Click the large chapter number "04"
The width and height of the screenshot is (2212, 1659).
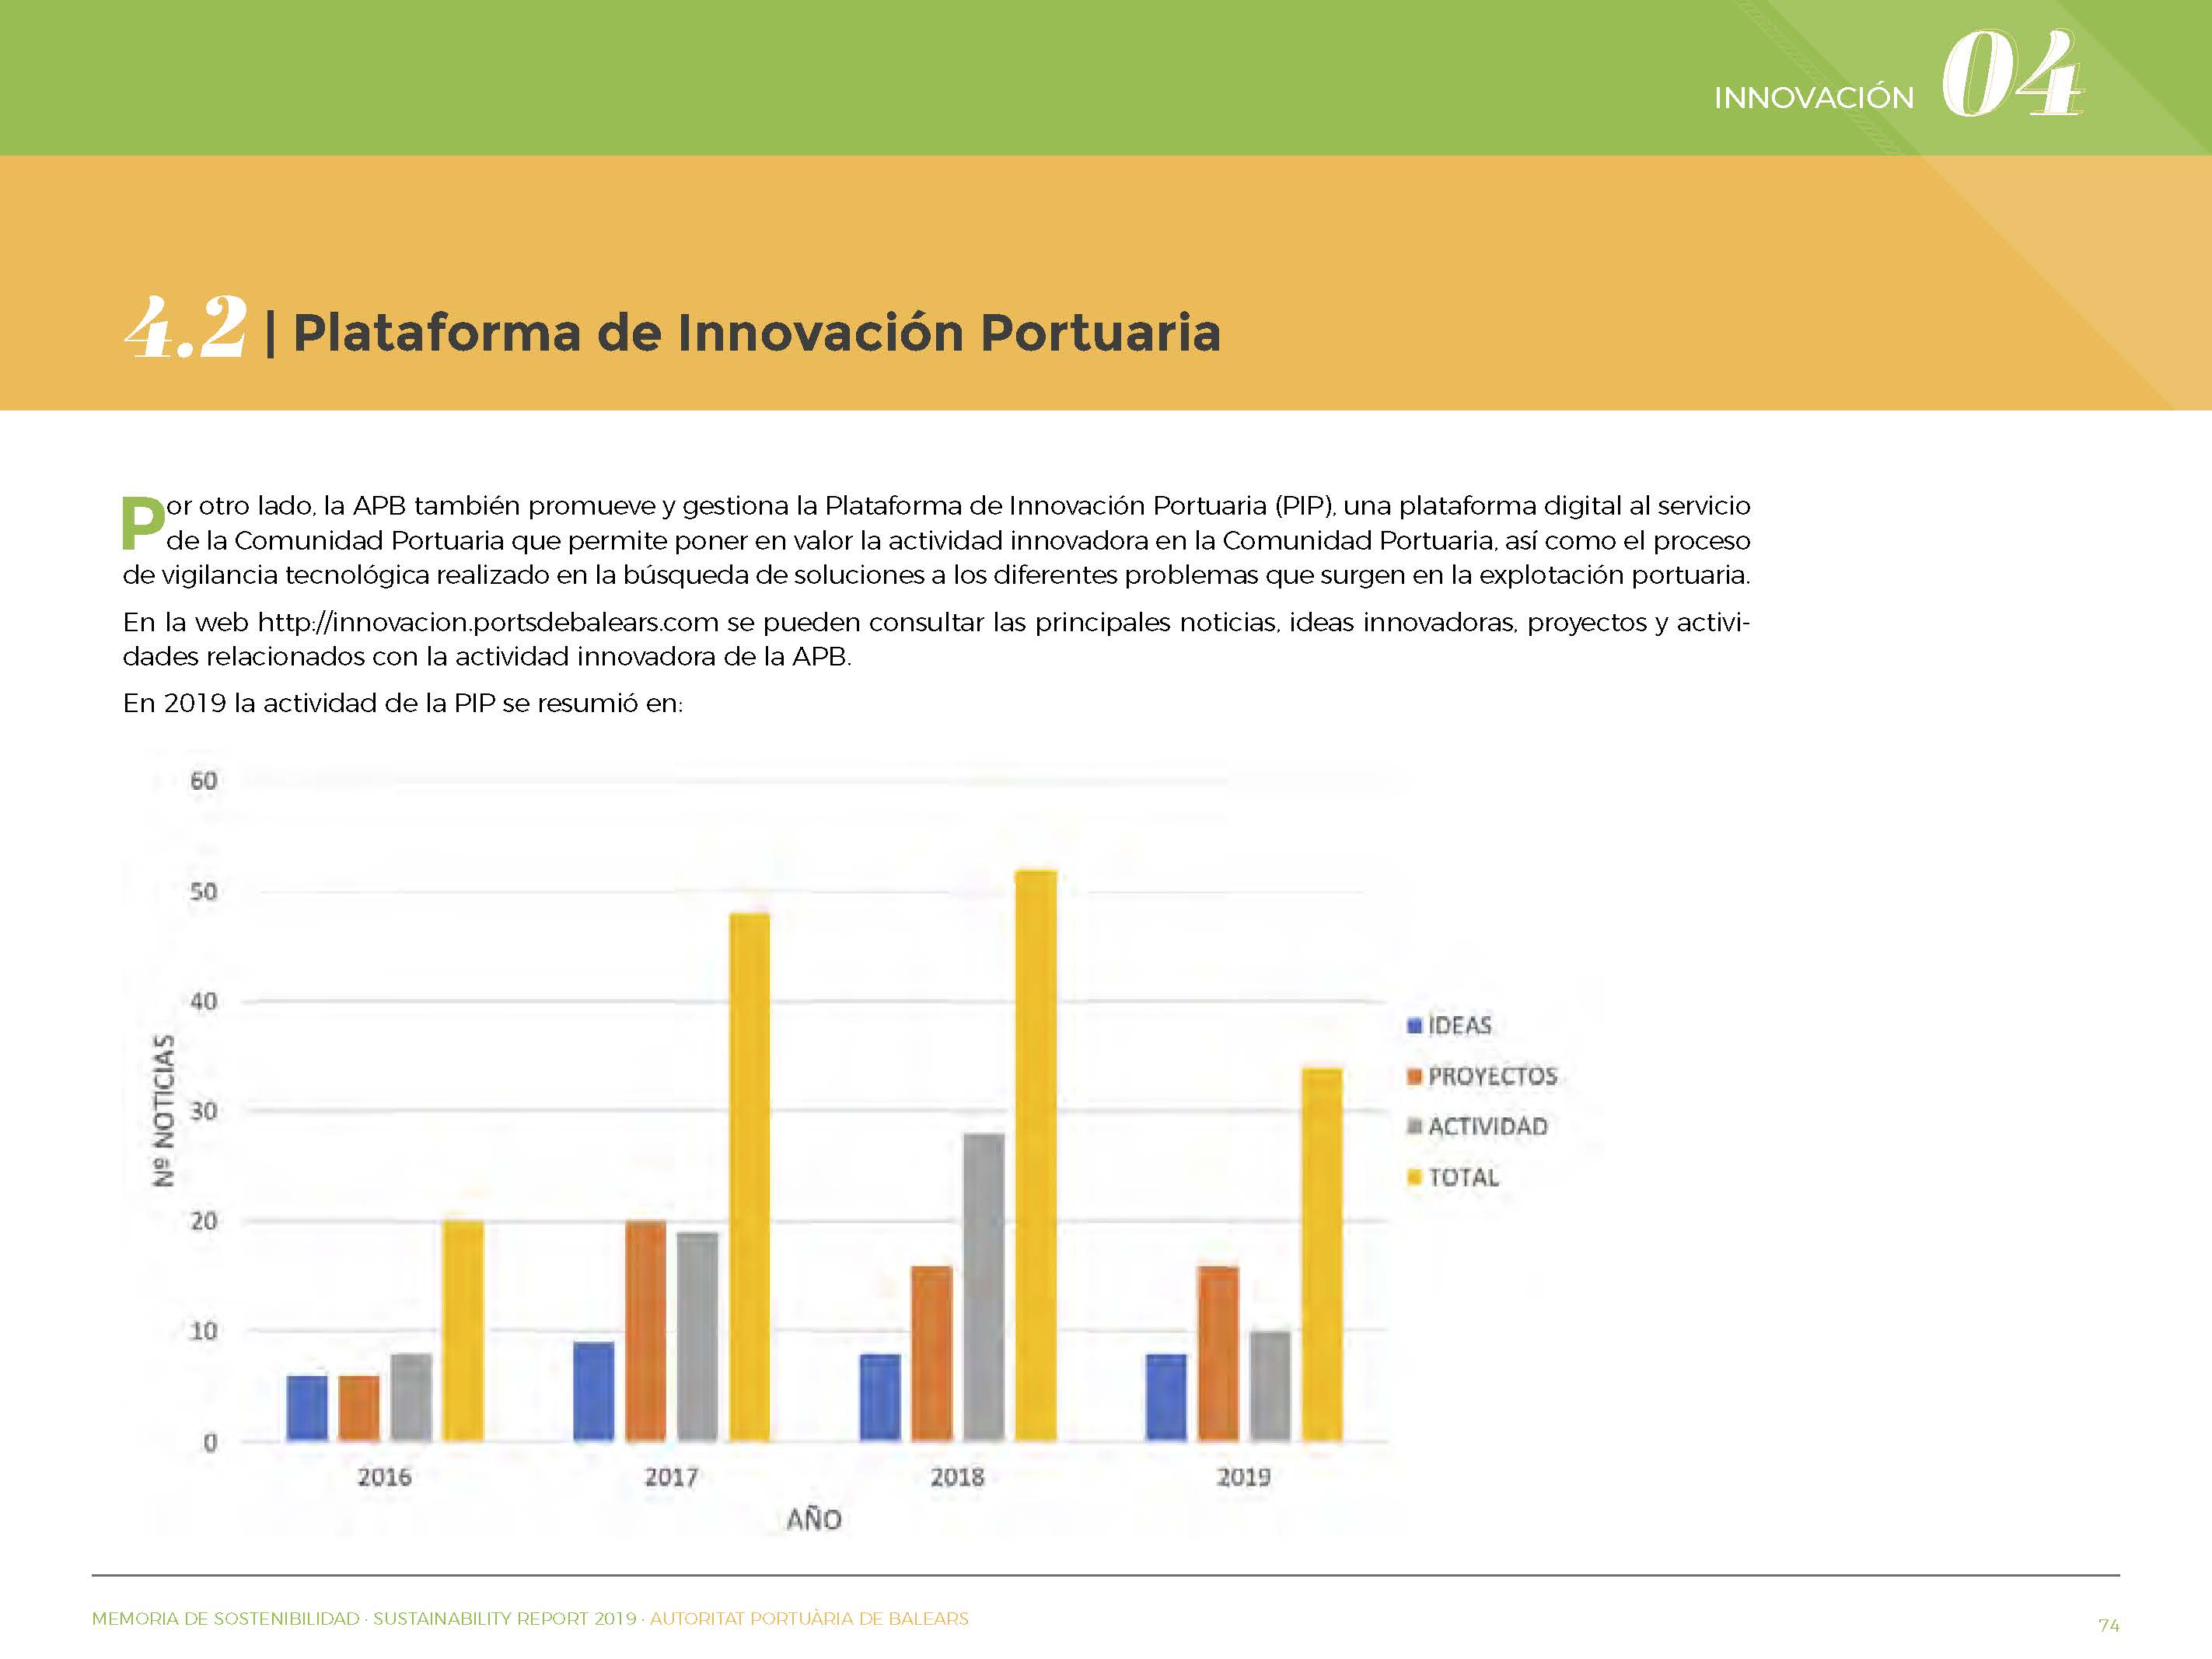coord(2012,73)
